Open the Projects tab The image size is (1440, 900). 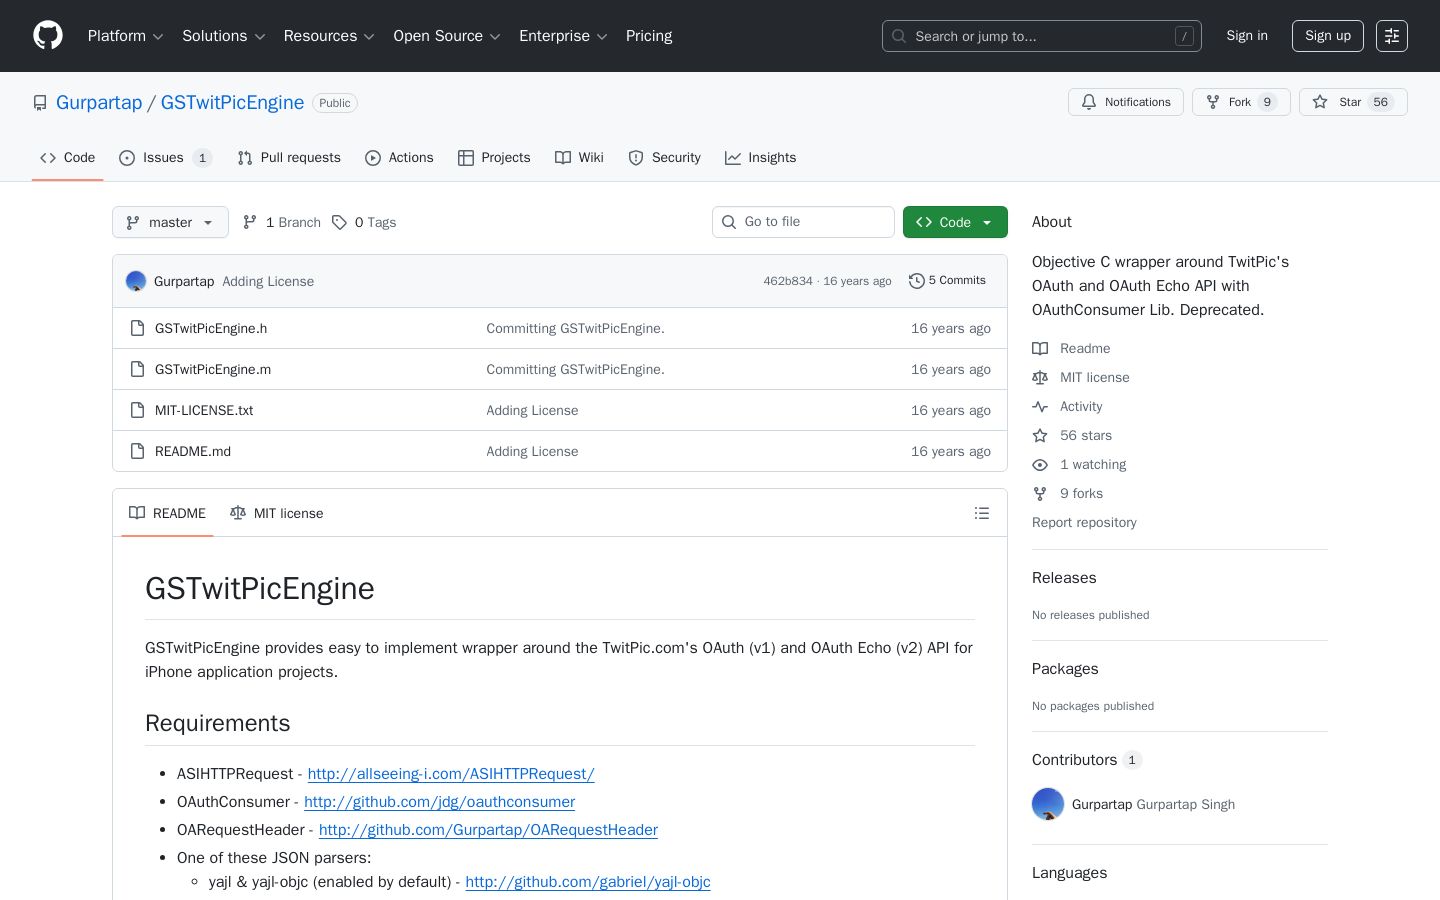point(494,158)
